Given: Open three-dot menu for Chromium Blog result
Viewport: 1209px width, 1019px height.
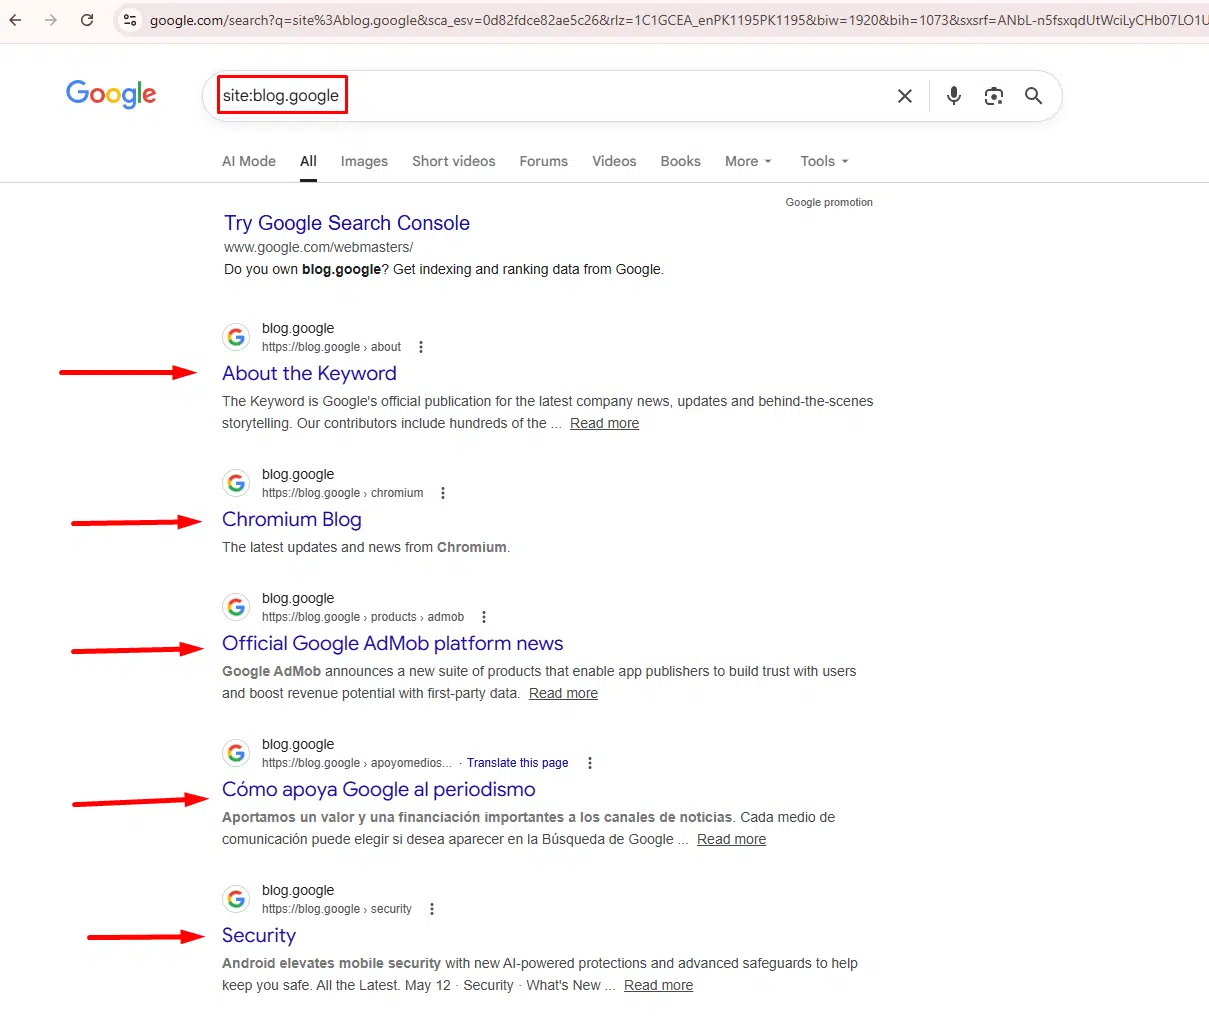Looking at the screenshot, I should pyautogui.click(x=443, y=493).
